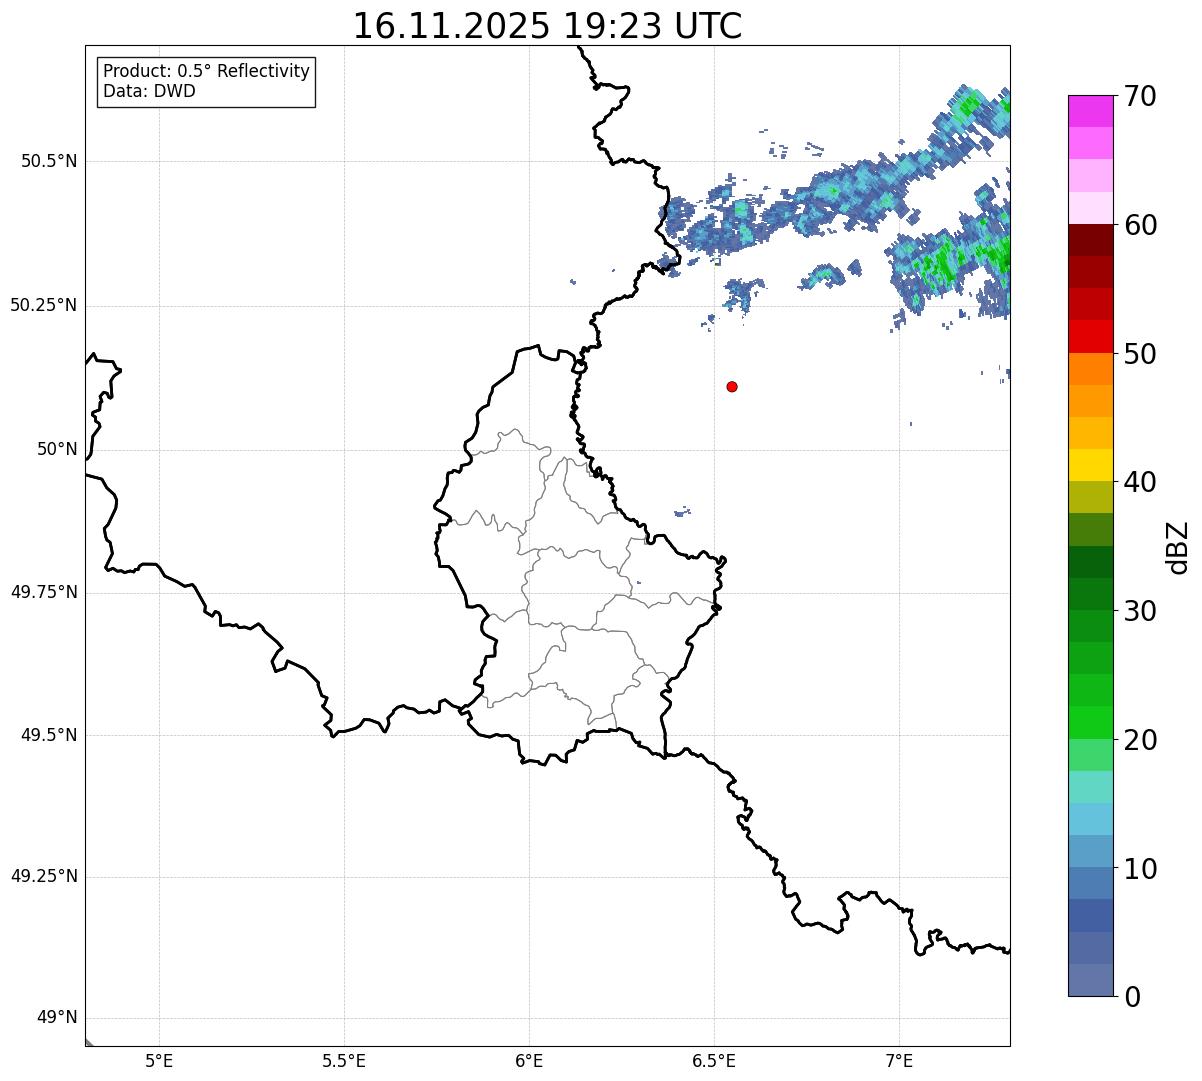Click the colorbar 20 tick label
Screen dimensions: 1202x1081
[1140, 741]
